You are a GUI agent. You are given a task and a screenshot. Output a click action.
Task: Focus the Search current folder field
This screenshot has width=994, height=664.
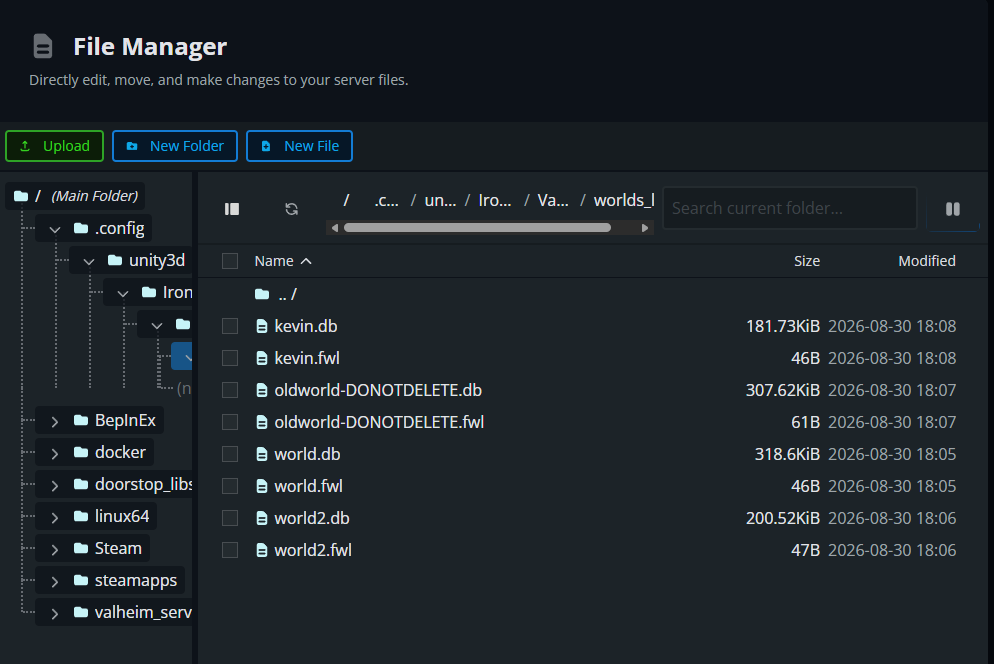coord(790,208)
